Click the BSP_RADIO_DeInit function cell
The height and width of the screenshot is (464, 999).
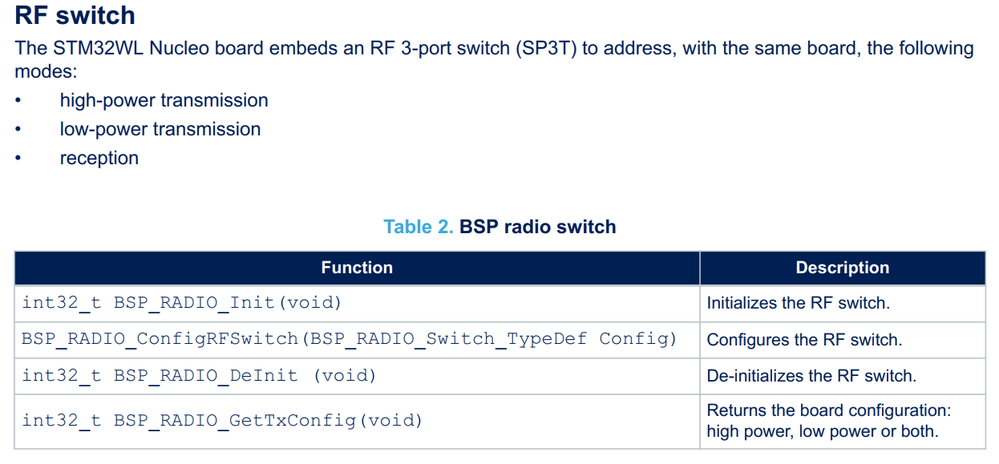coord(357,375)
